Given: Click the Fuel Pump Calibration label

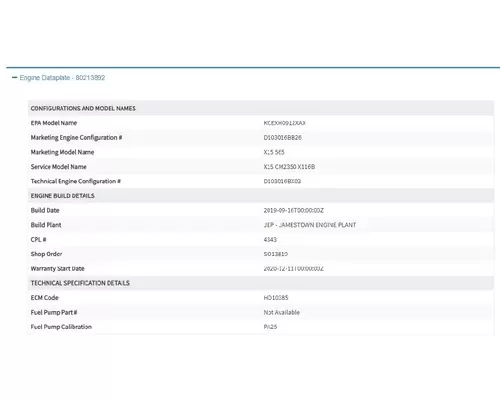Looking at the screenshot, I should pos(61,327).
